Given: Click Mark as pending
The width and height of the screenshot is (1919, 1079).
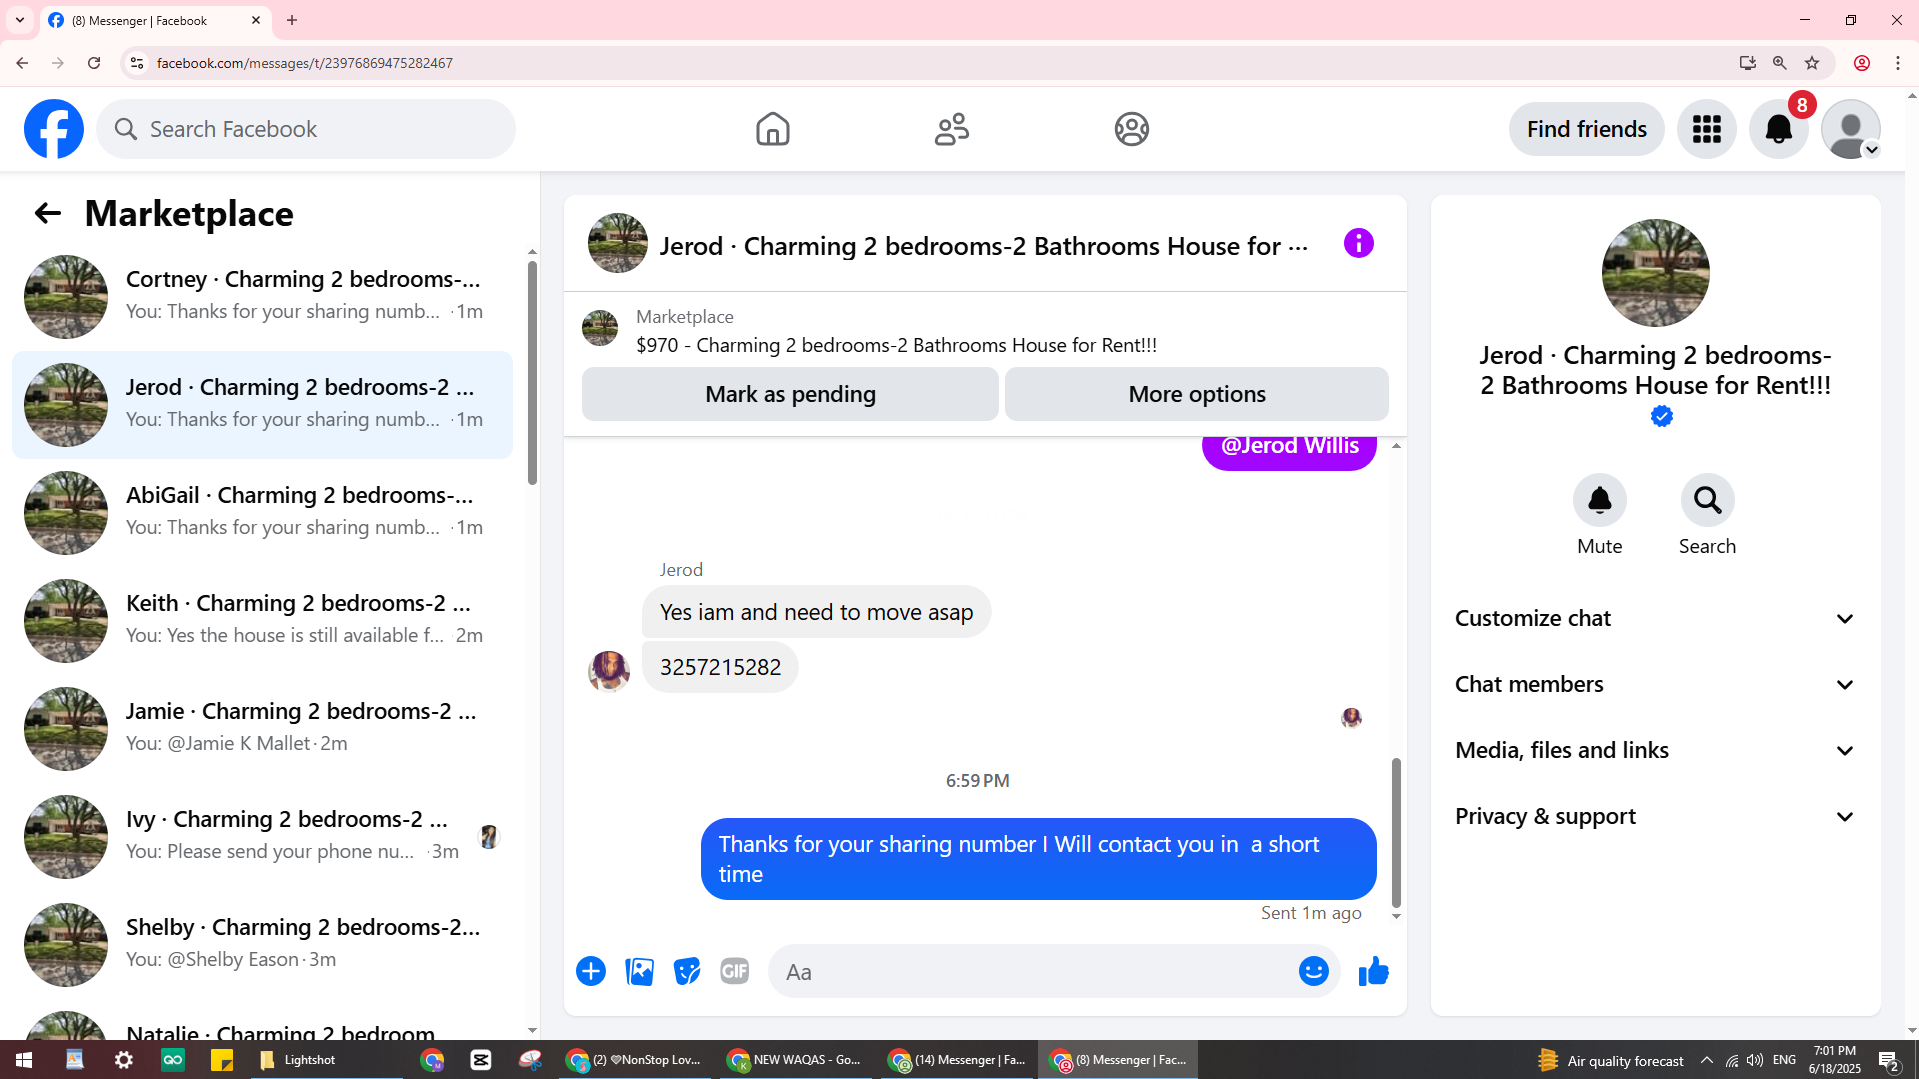Looking at the screenshot, I should [x=790, y=394].
